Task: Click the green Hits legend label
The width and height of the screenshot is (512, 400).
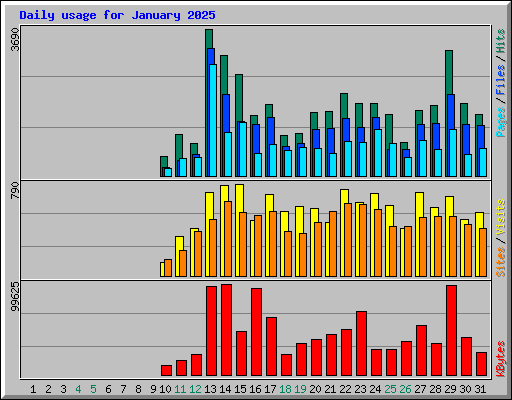Action: pos(501,41)
